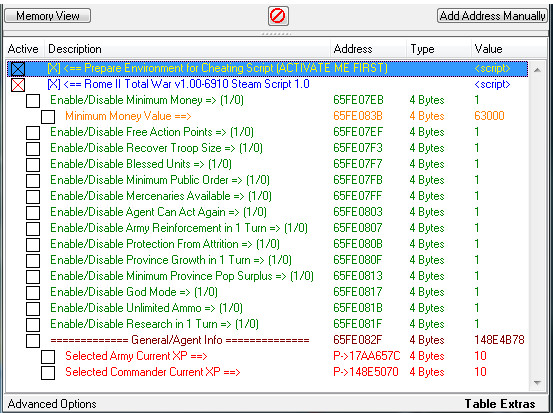Freeze the Selected Army Current XP checkbox

click(x=48, y=357)
